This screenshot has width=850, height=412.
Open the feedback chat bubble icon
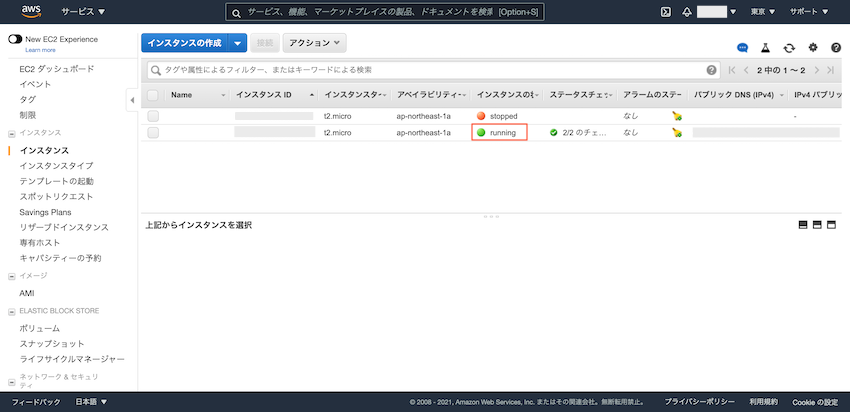(x=742, y=48)
